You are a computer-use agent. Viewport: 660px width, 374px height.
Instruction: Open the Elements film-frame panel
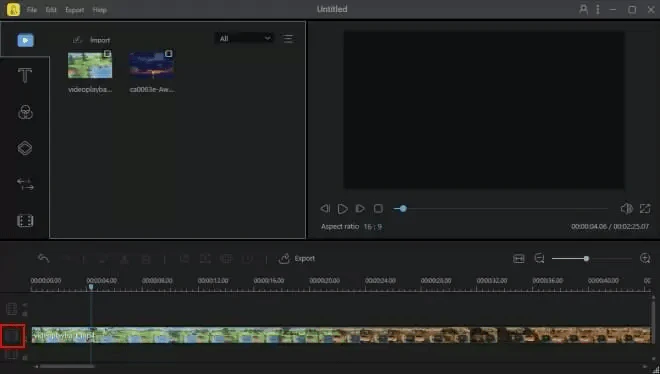coord(25,221)
